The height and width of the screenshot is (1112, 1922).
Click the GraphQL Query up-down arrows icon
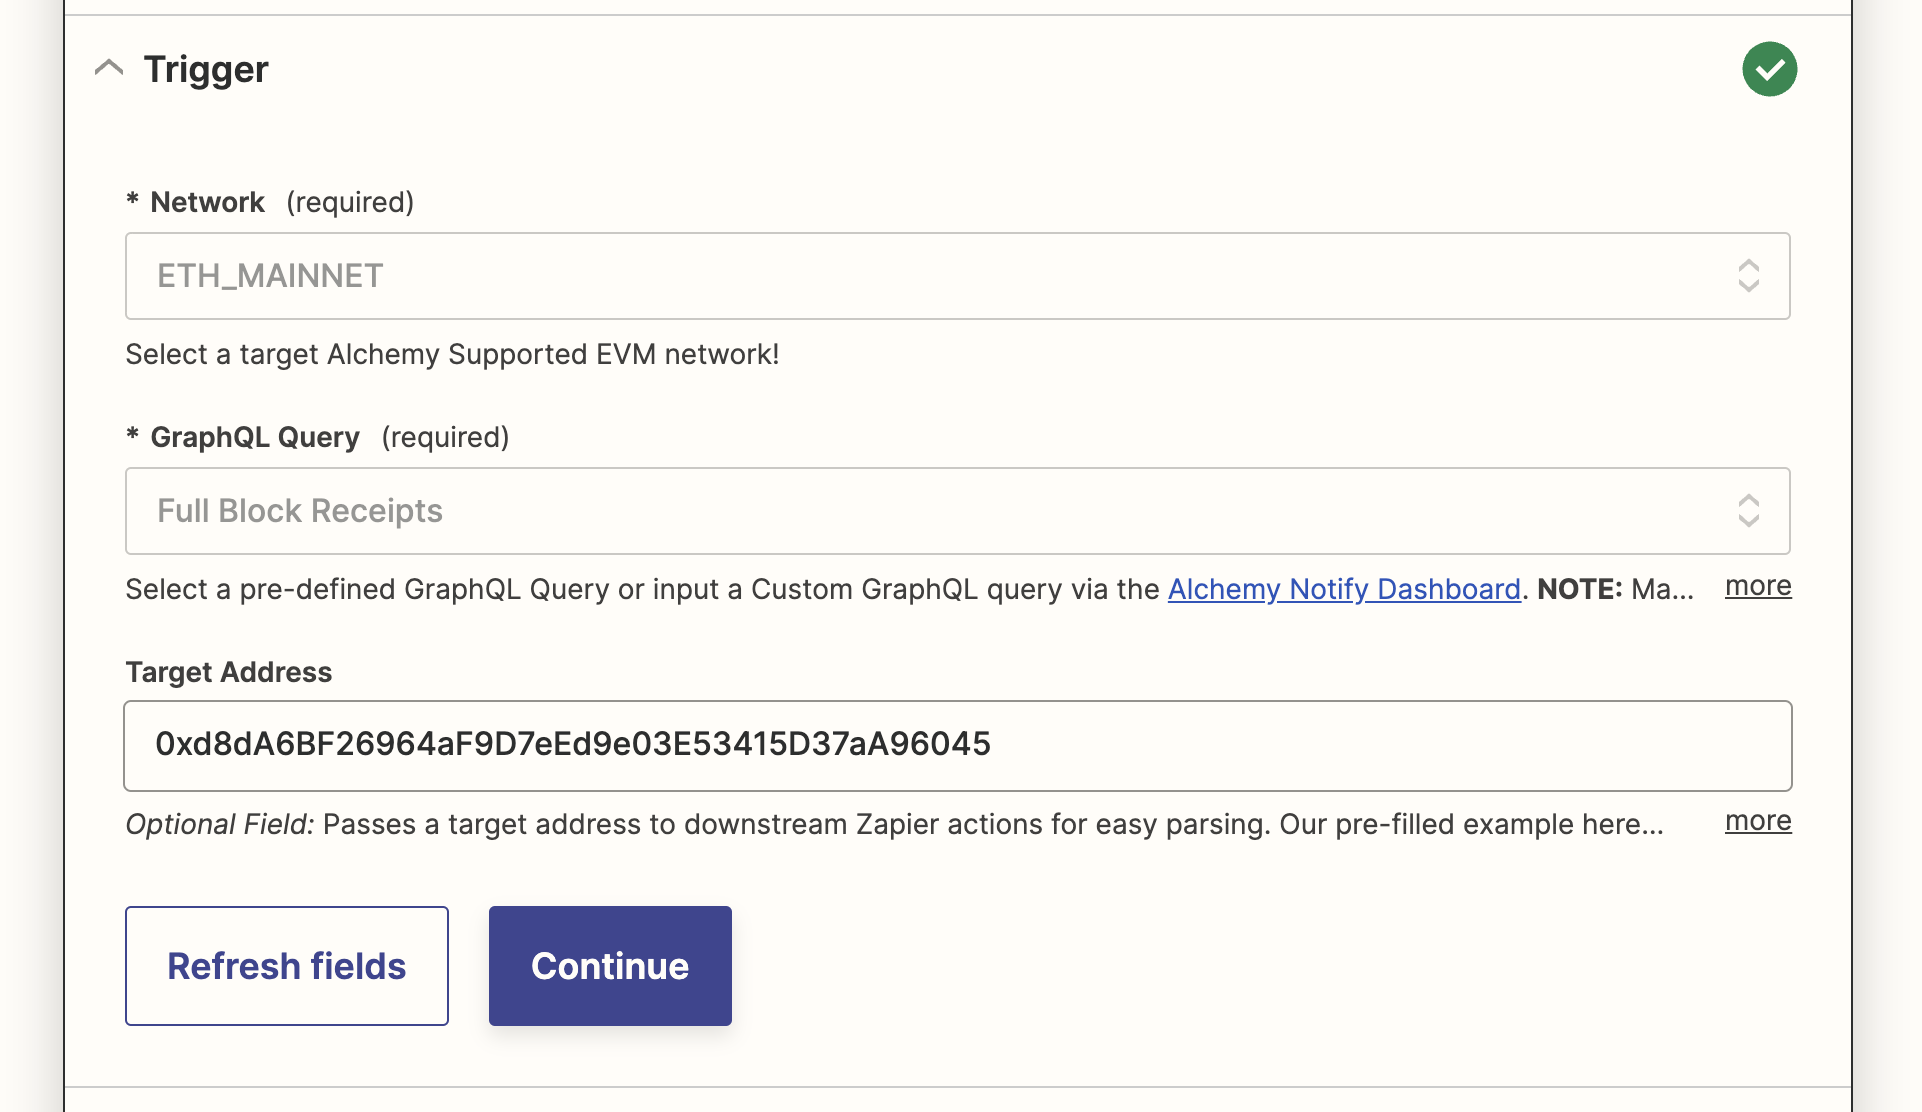coord(1748,511)
